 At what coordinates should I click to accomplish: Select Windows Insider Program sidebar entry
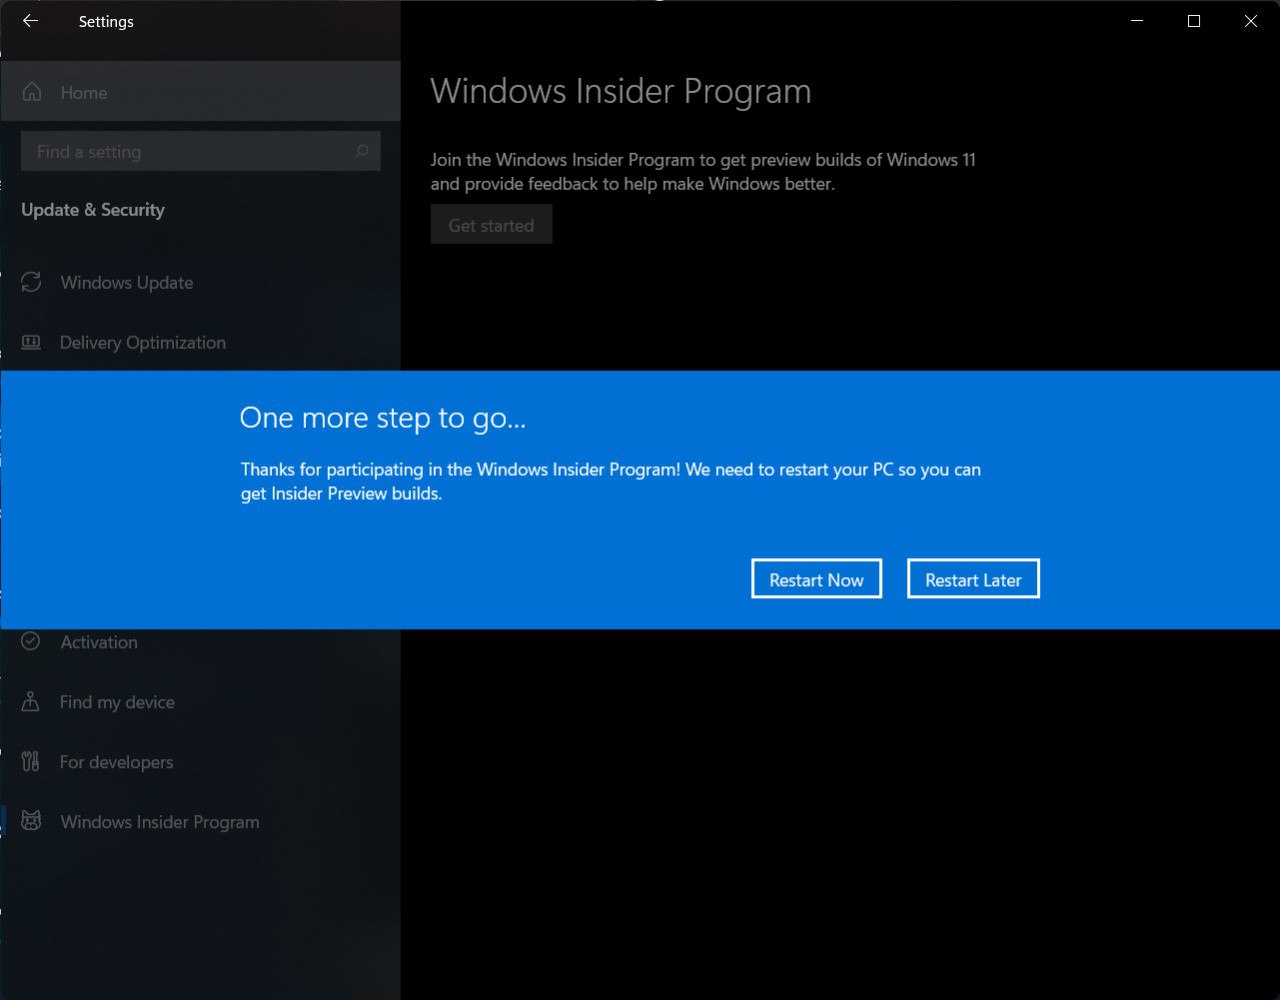point(200,822)
